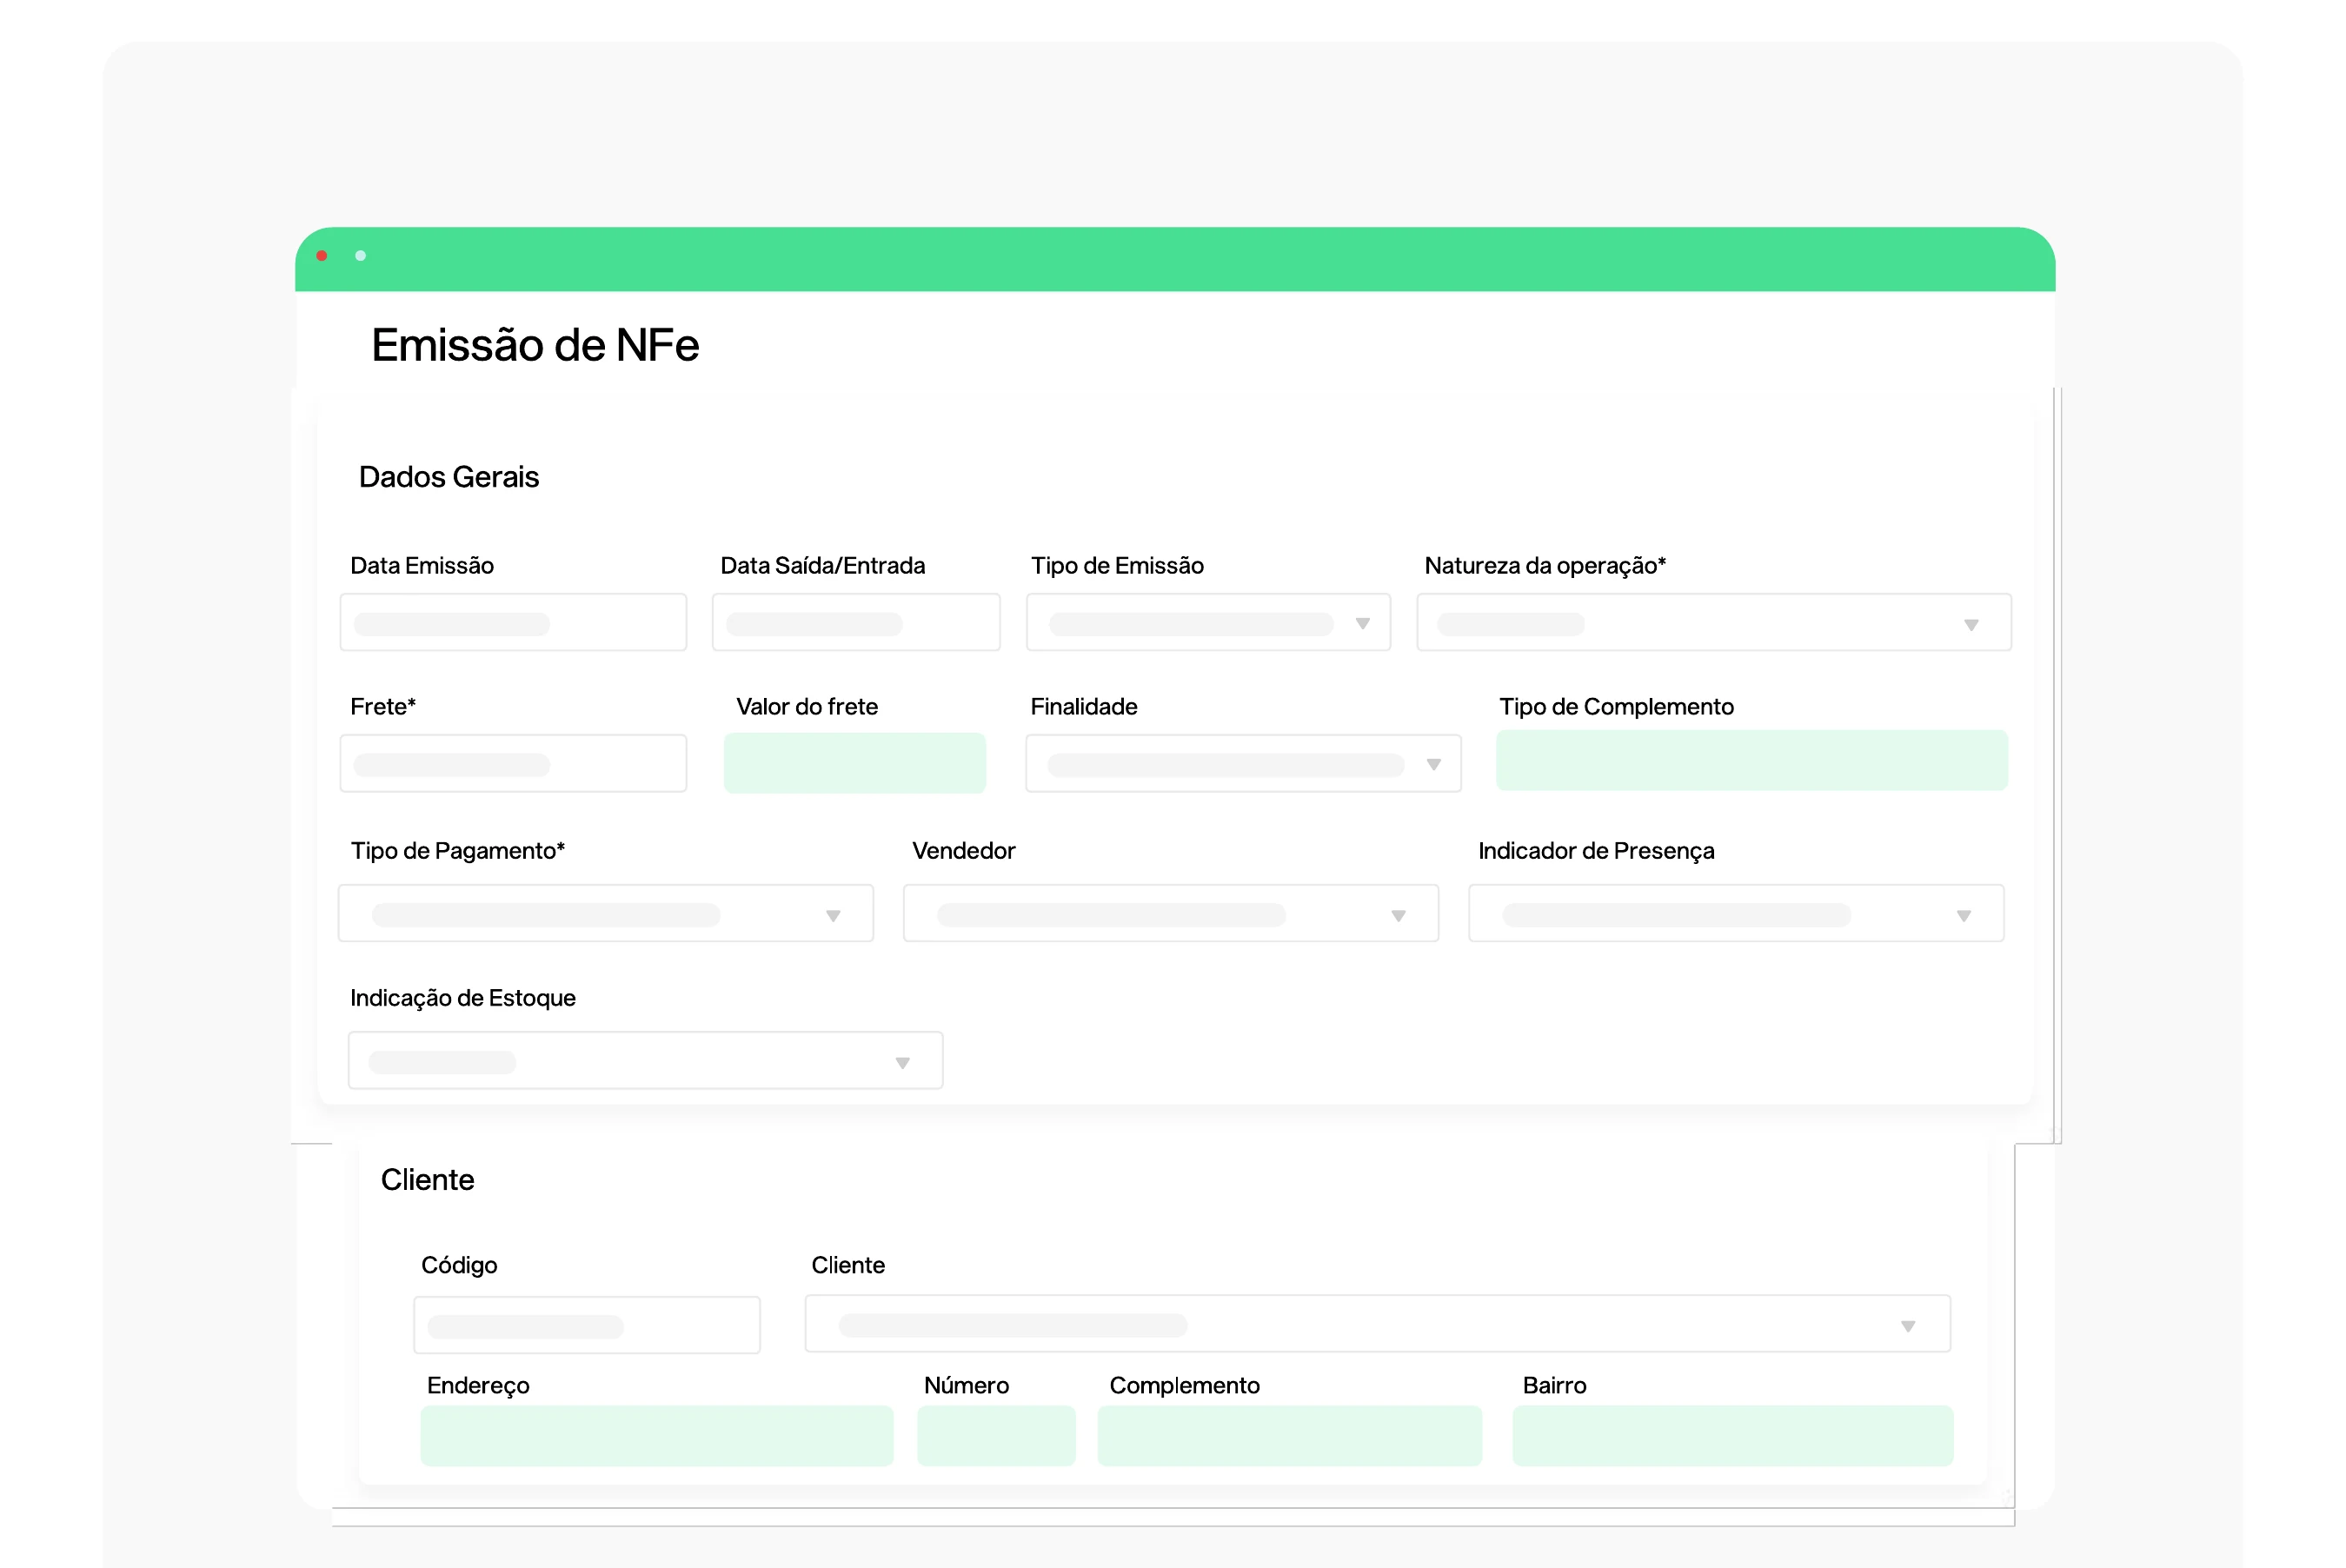Click the white dot in title bar
Viewport: 2346px width, 1568px height.
361,256
